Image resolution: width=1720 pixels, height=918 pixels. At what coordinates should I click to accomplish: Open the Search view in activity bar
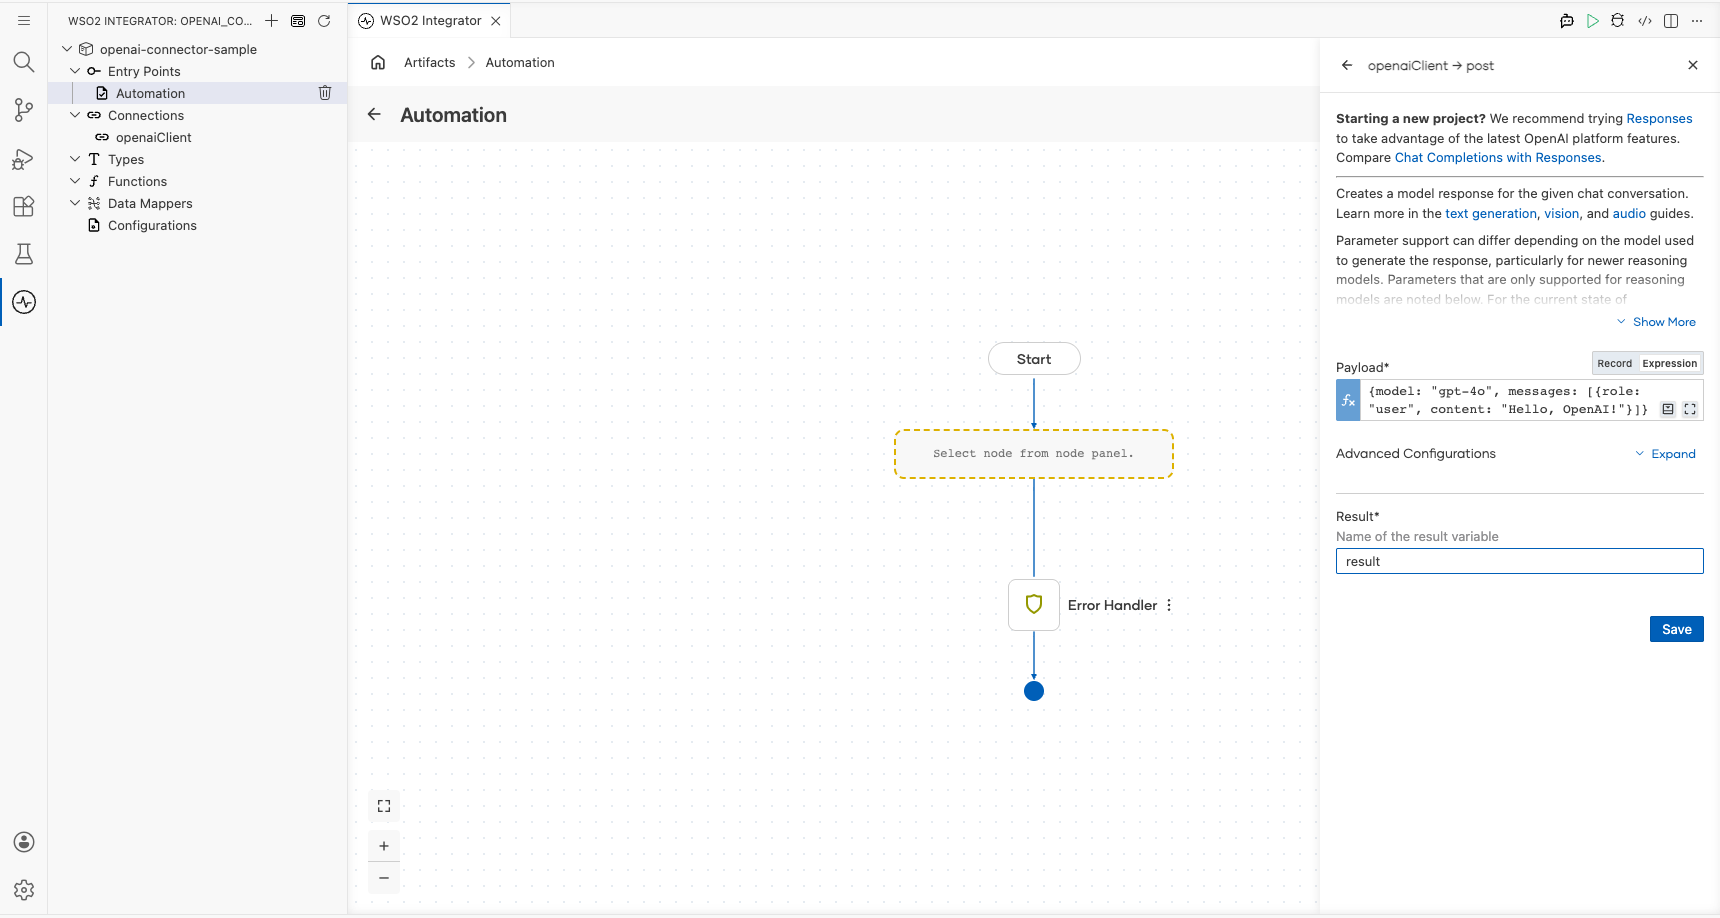24,62
